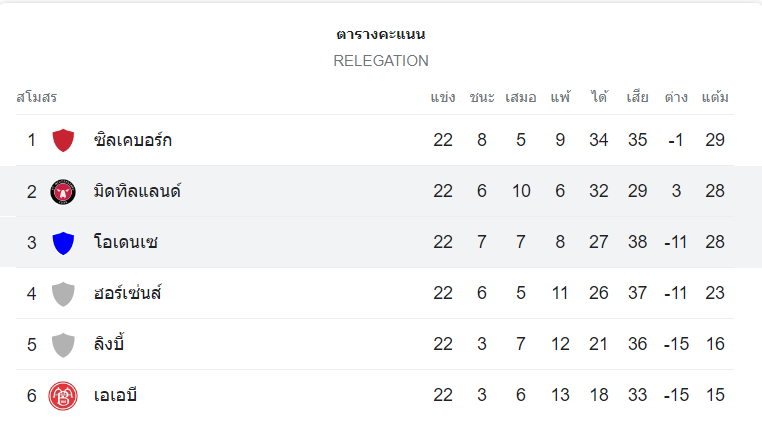The image size is (762, 426).
Task: Click the สโมสร column header
Action: 37,98
